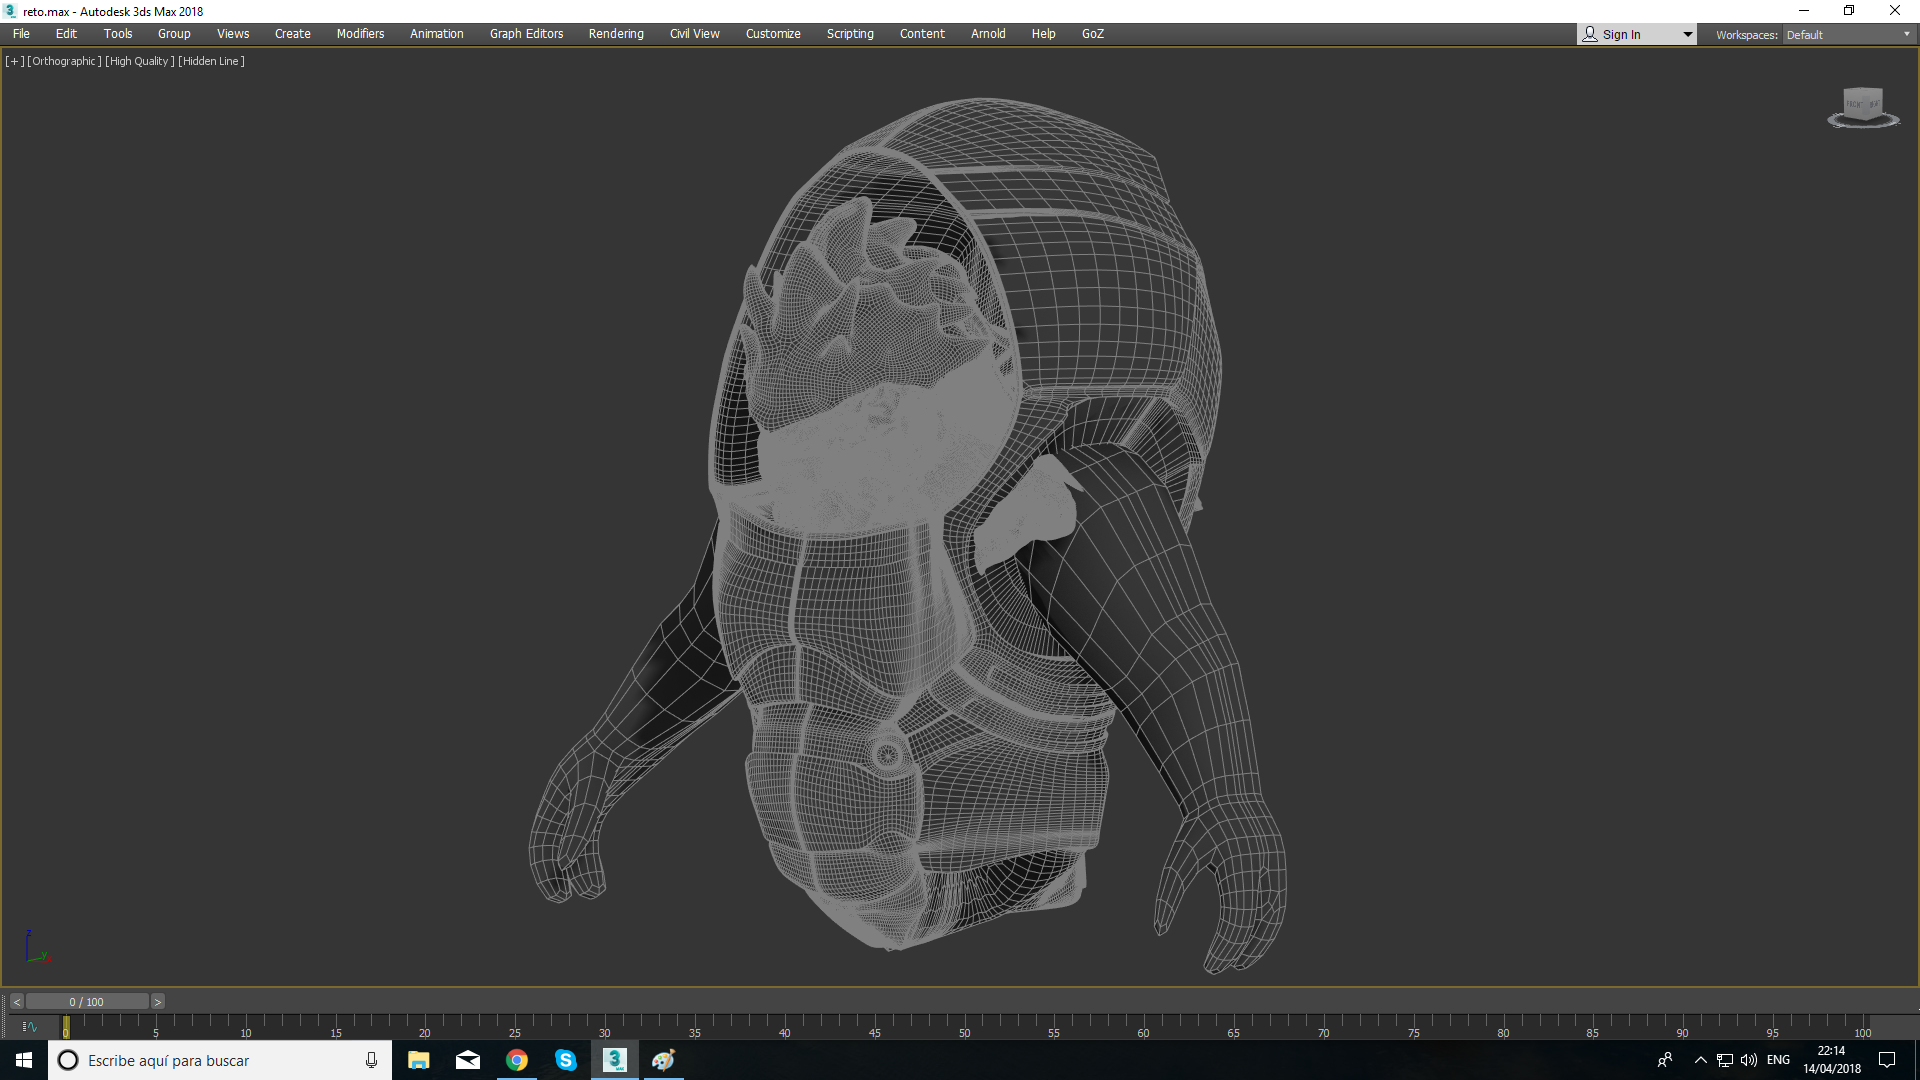Click frame 50 on the timeline track

965,1022
